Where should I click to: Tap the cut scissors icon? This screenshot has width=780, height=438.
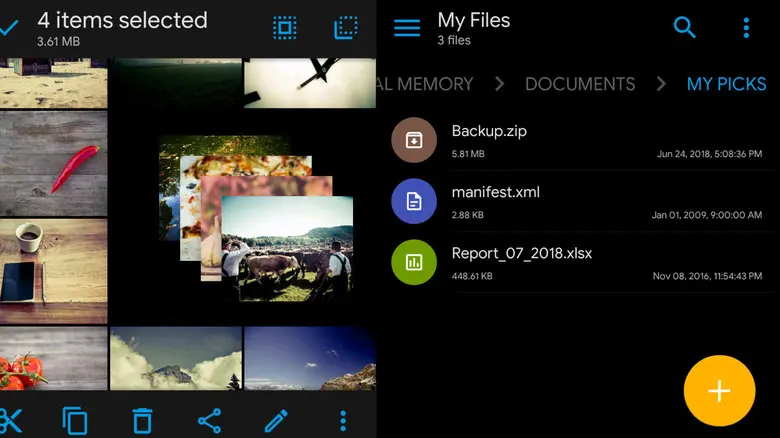pos(10,420)
